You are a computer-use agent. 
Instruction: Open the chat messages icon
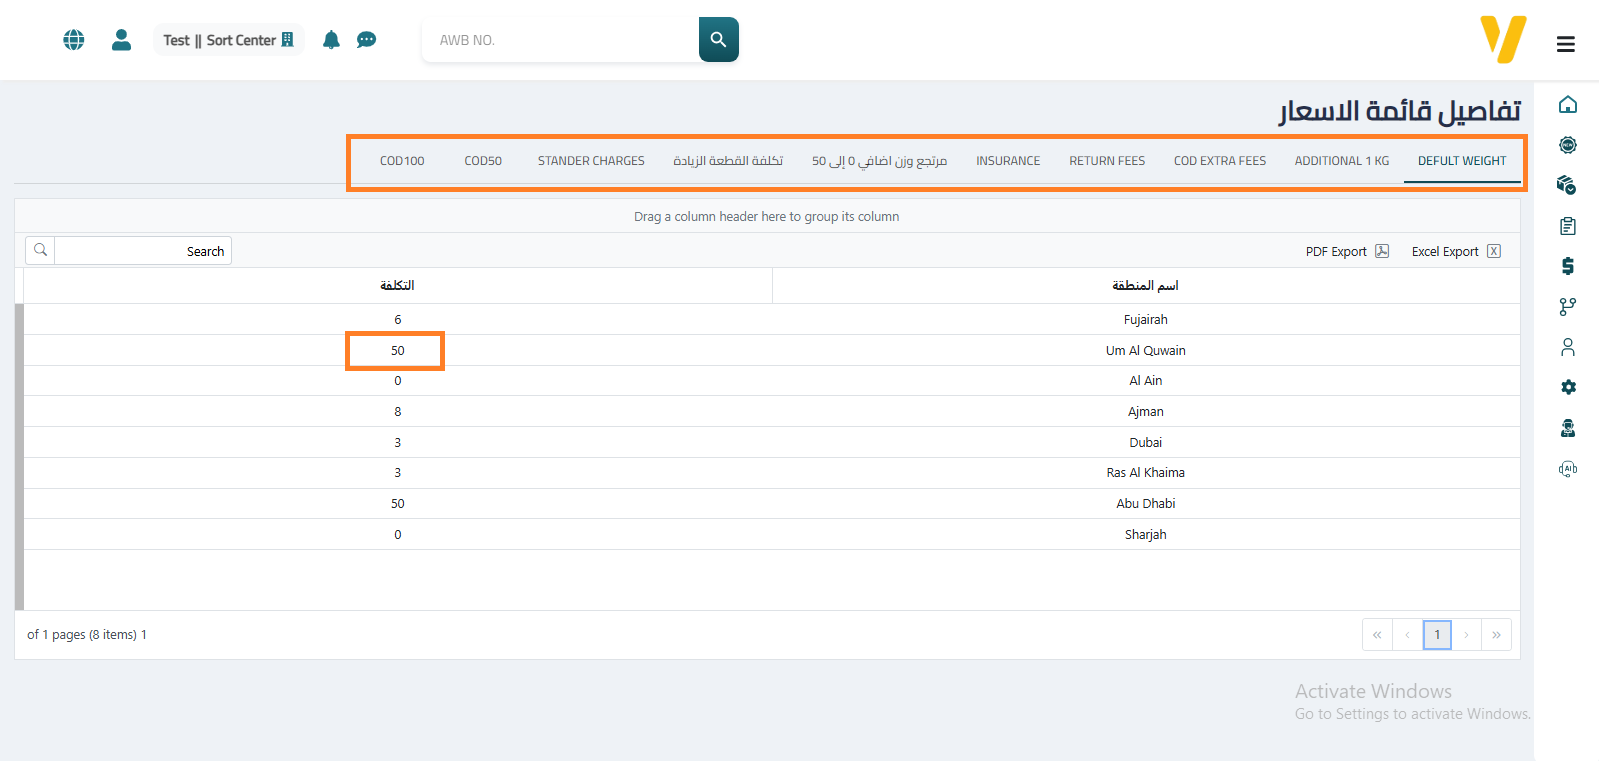(x=367, y=40)
